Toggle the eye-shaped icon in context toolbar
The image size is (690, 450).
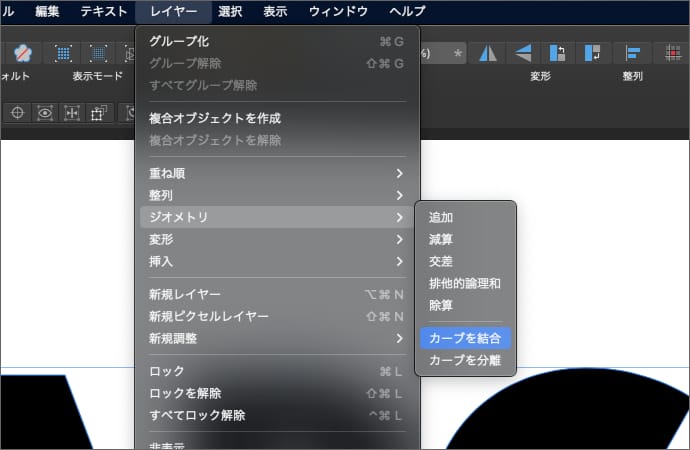[44, 113]
